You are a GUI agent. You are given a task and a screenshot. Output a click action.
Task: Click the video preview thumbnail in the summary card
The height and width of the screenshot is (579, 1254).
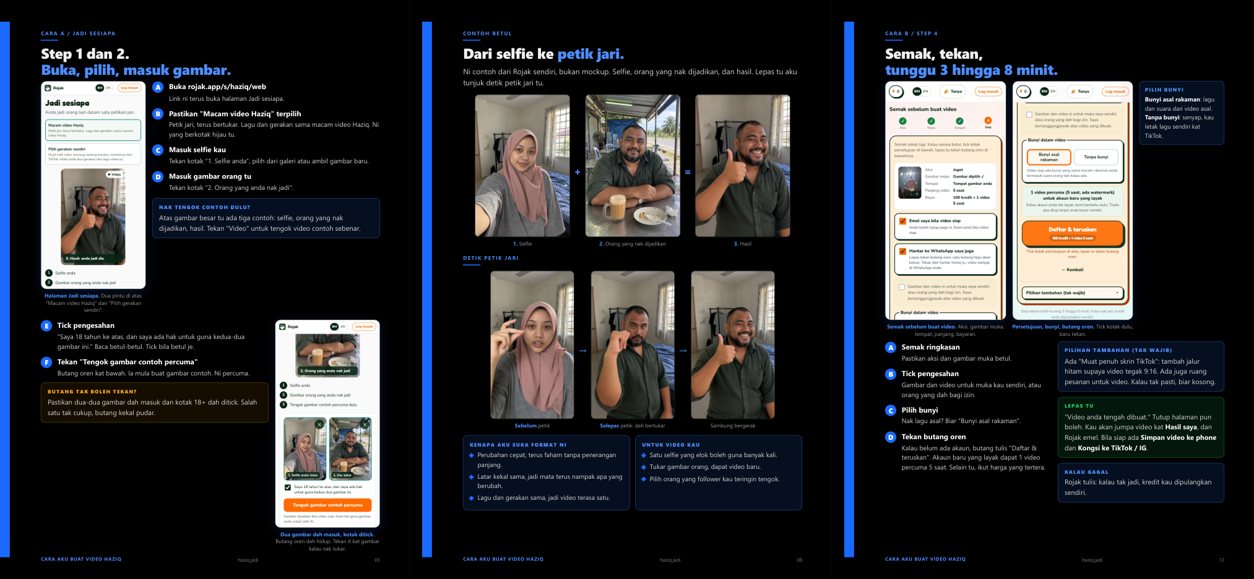[910, 182]
